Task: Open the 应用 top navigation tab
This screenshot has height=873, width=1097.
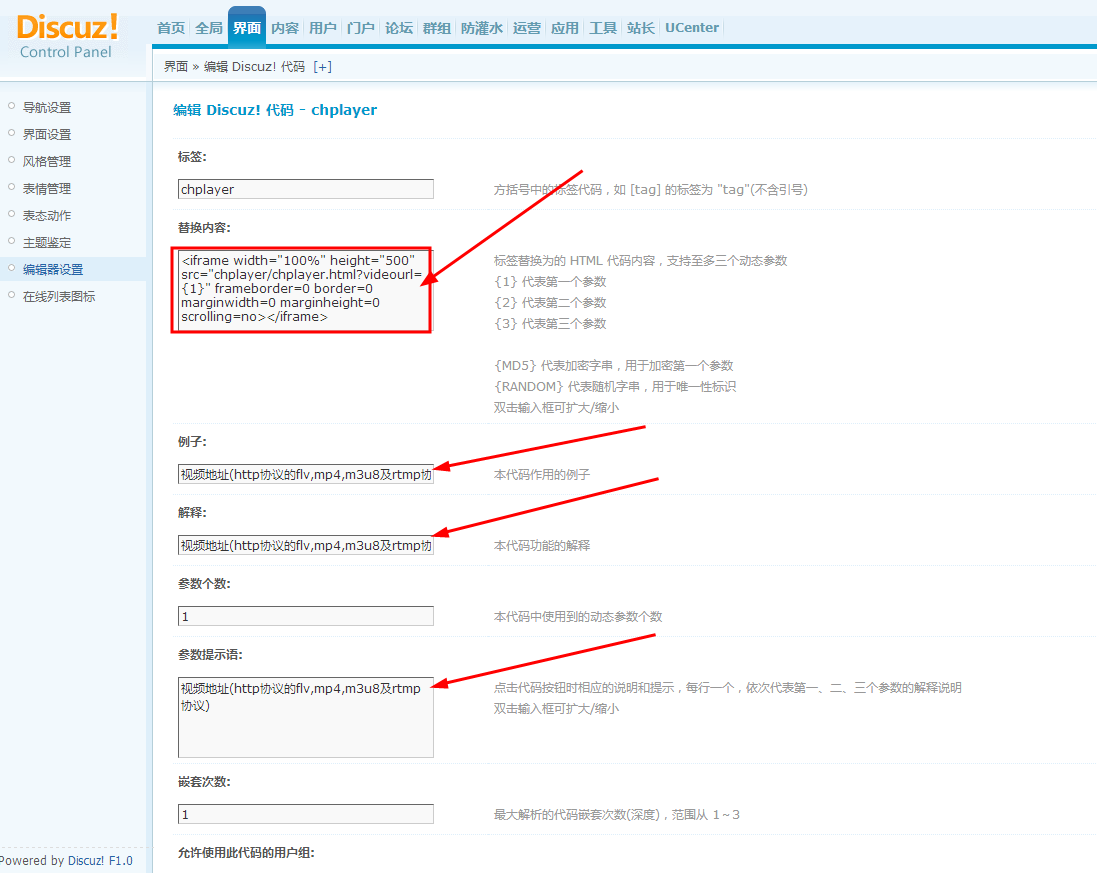Action: pyautogui.click(x=565, y=28)
